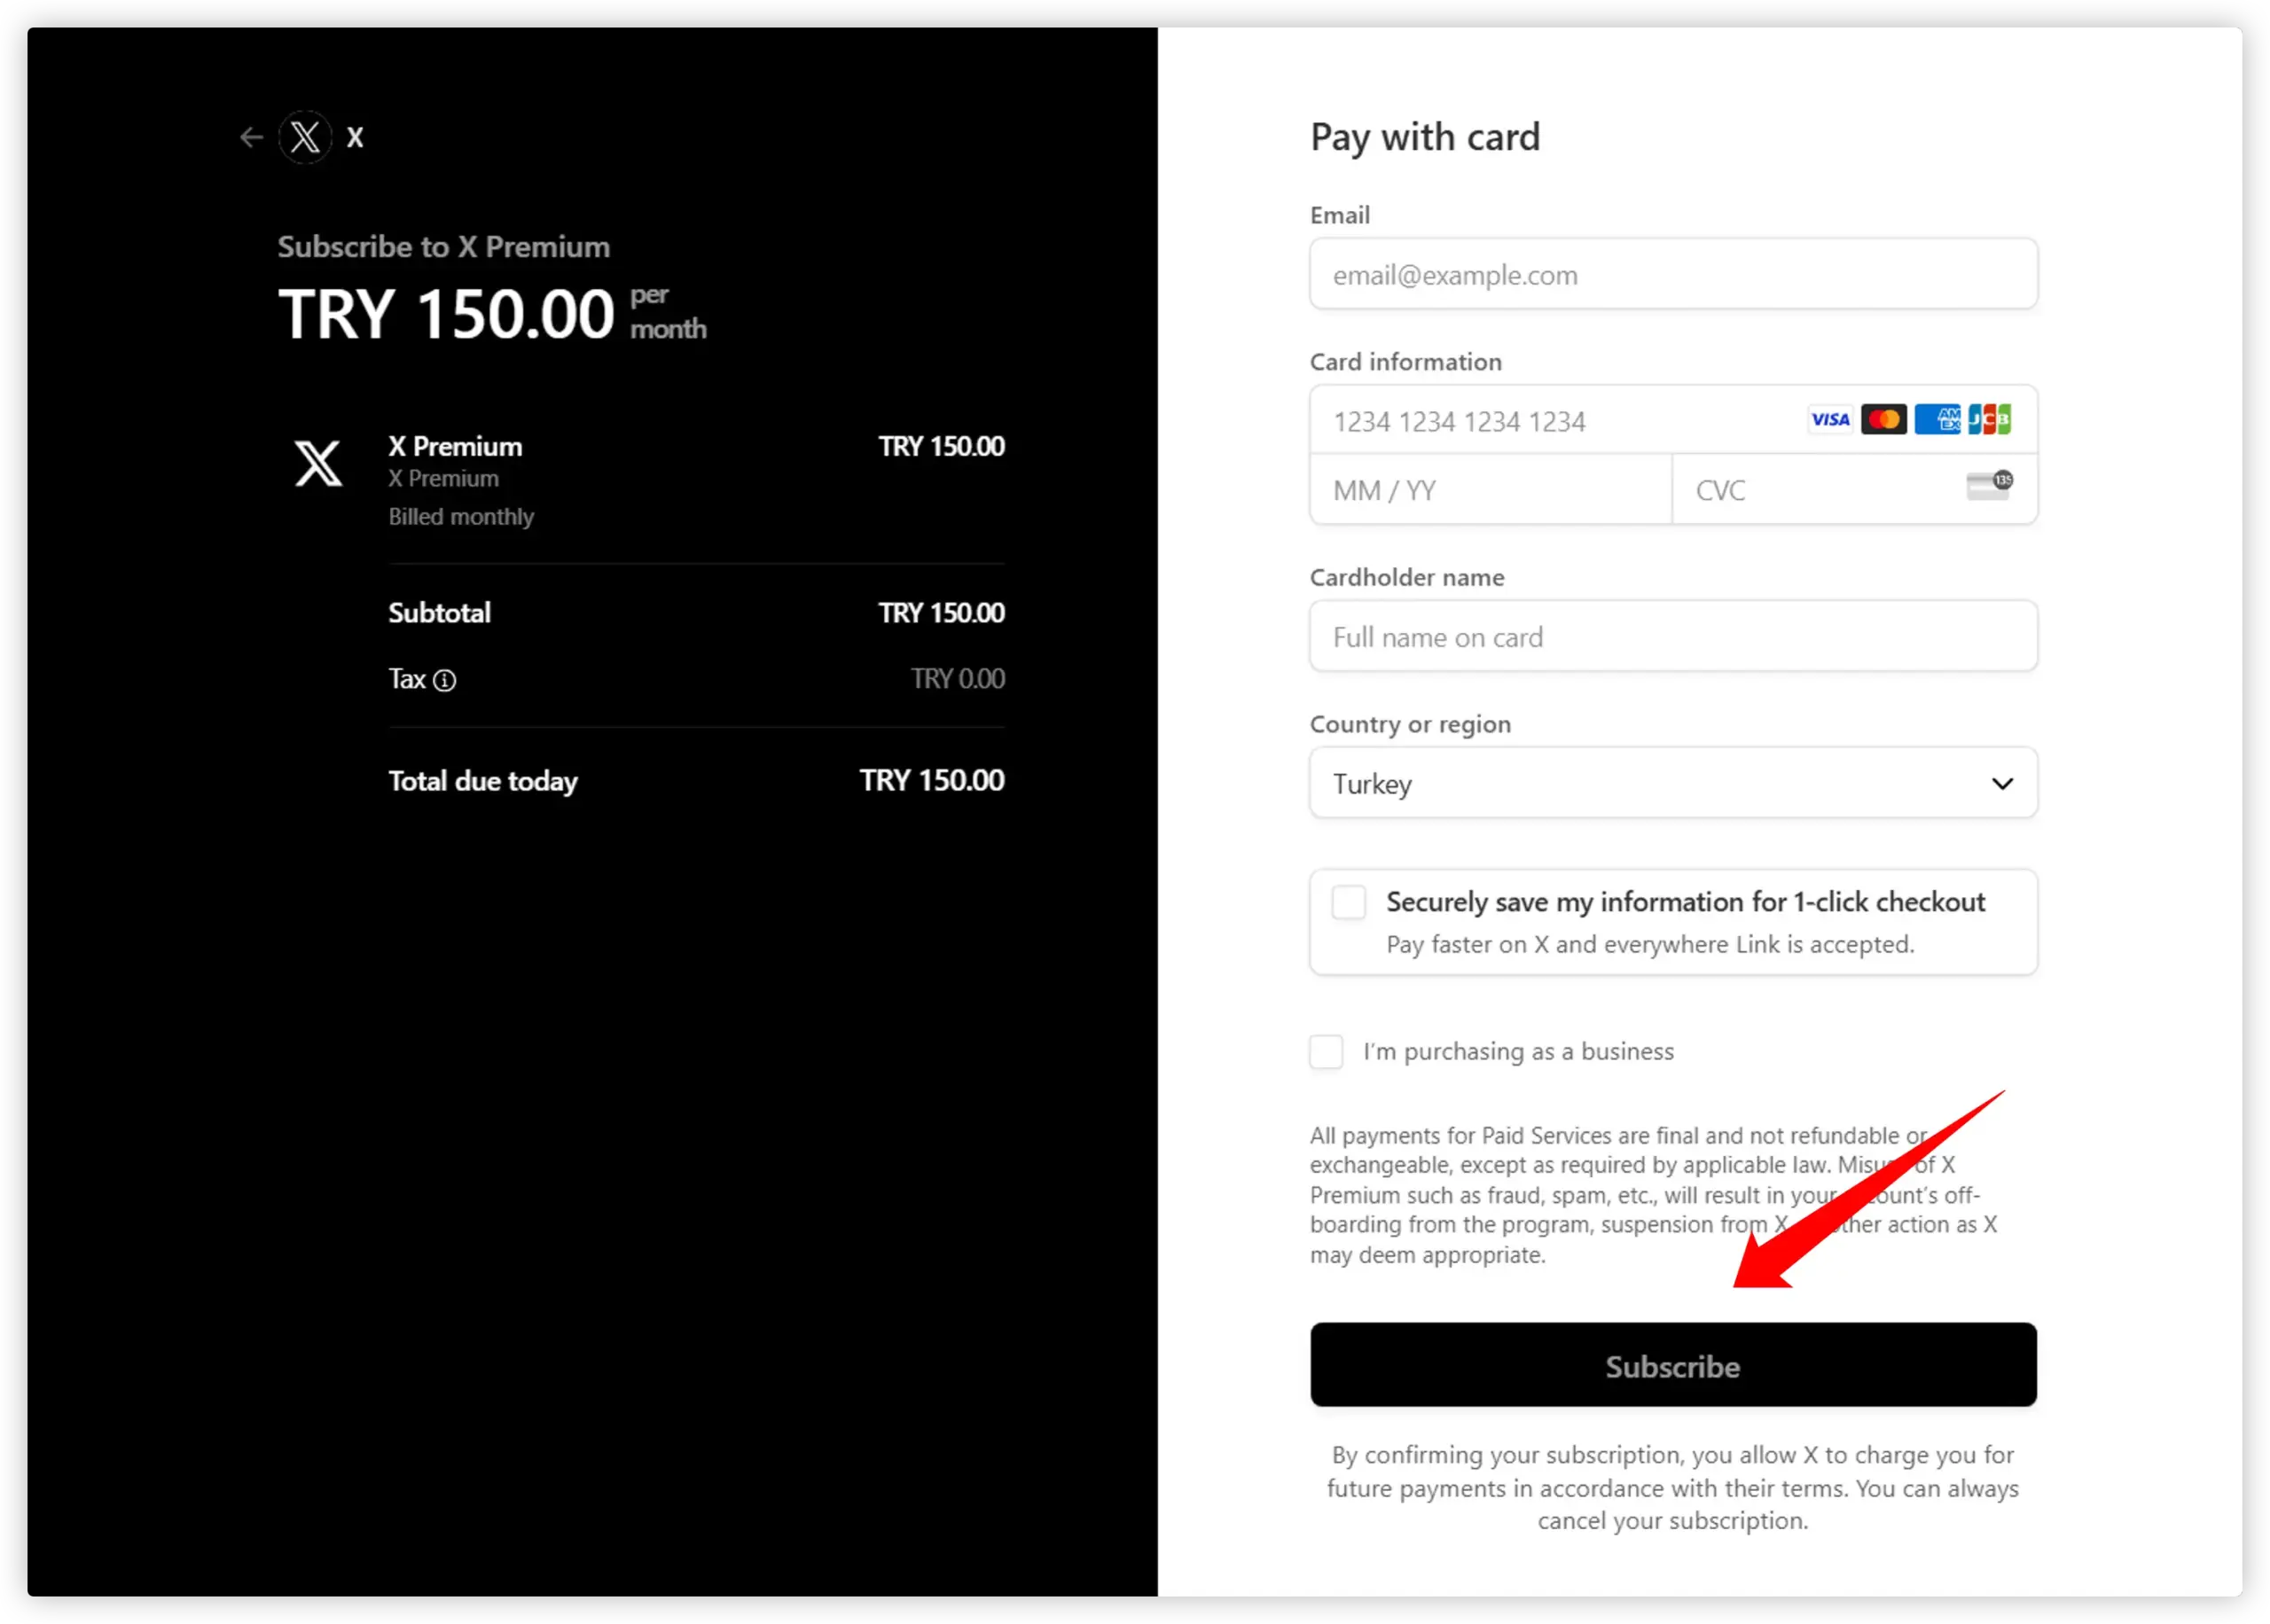Click the X merchant name text
Image resolution: width=2270 pixels, height=1624 pixels.
click(355, 138)
